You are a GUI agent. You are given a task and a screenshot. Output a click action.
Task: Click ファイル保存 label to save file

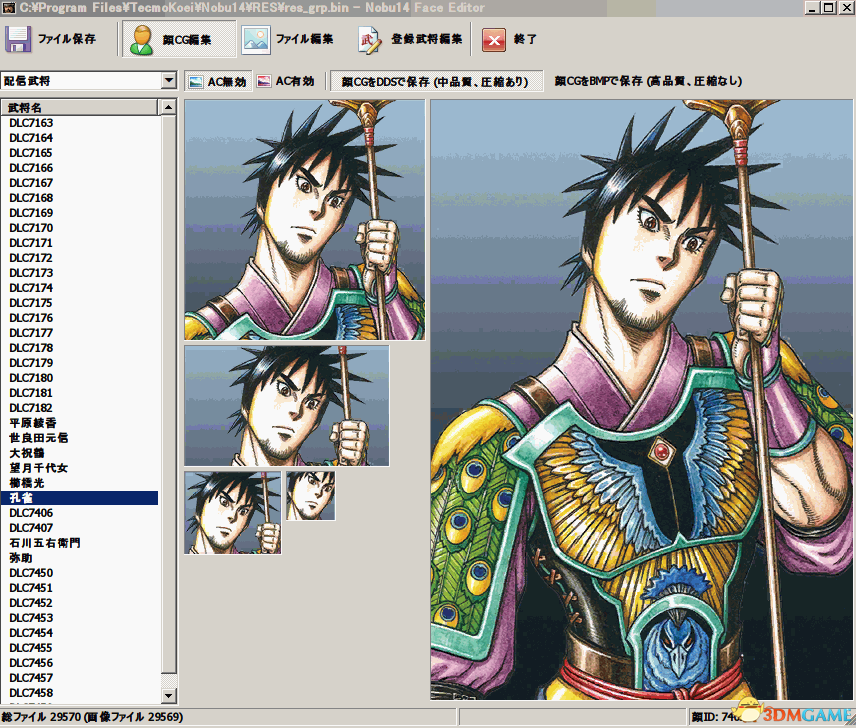[x=67, y=39]
